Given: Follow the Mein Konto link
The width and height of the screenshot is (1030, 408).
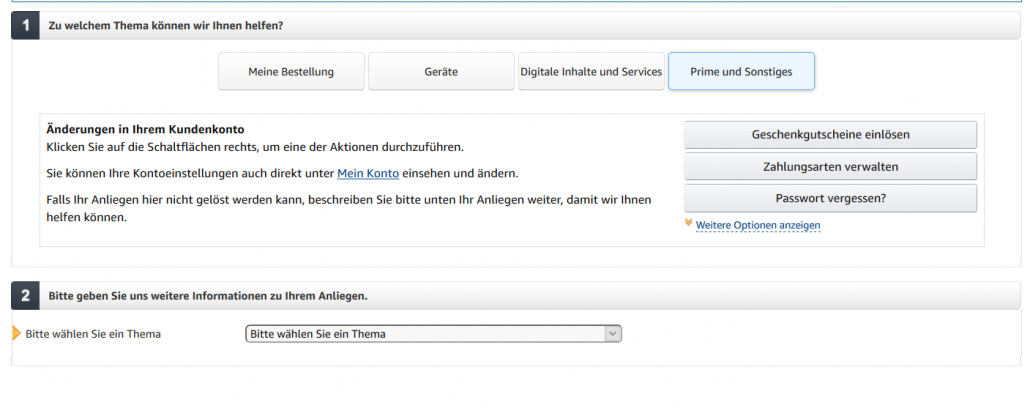Looking at the screenshot, I should tap(368, 174).
